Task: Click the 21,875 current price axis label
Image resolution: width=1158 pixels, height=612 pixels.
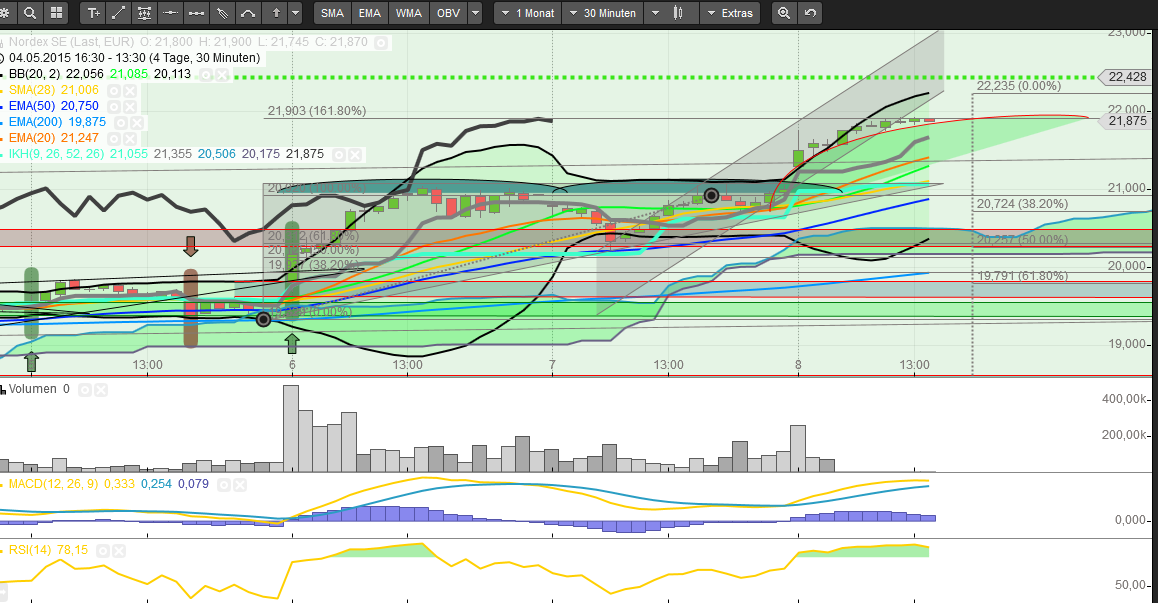Action: 1124,121
